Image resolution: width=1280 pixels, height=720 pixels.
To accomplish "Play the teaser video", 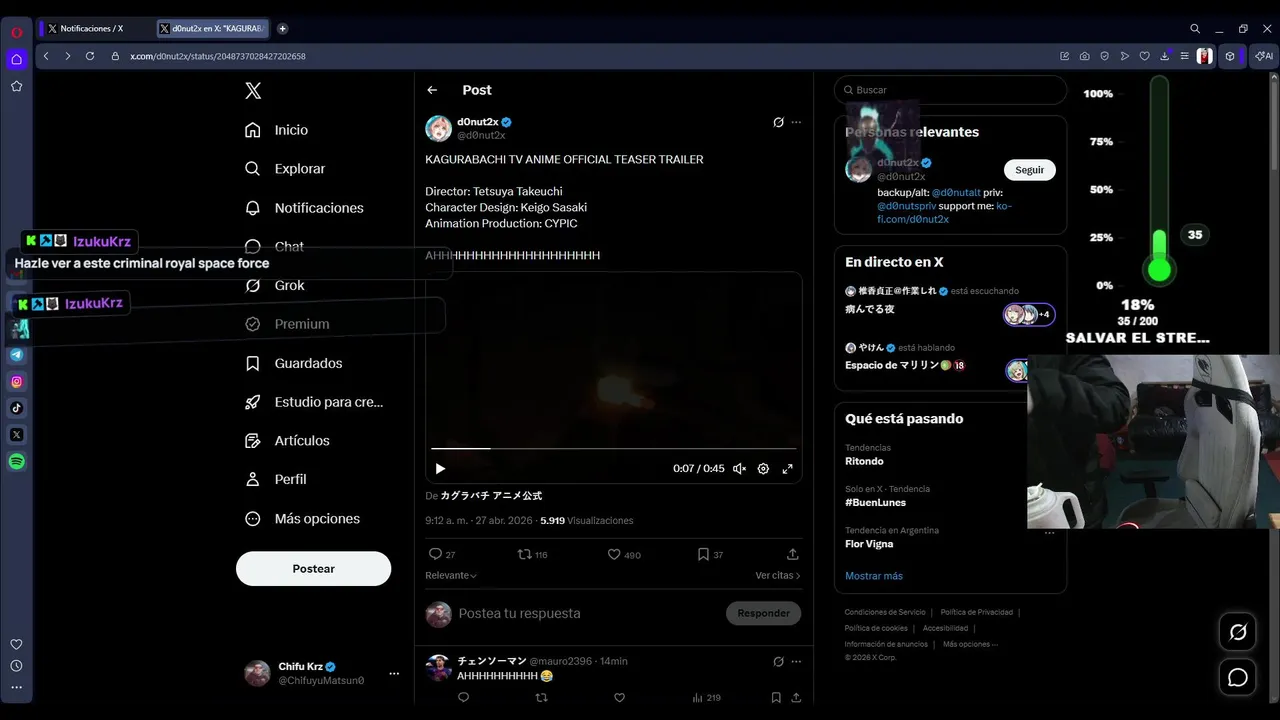I will point(440,468).
